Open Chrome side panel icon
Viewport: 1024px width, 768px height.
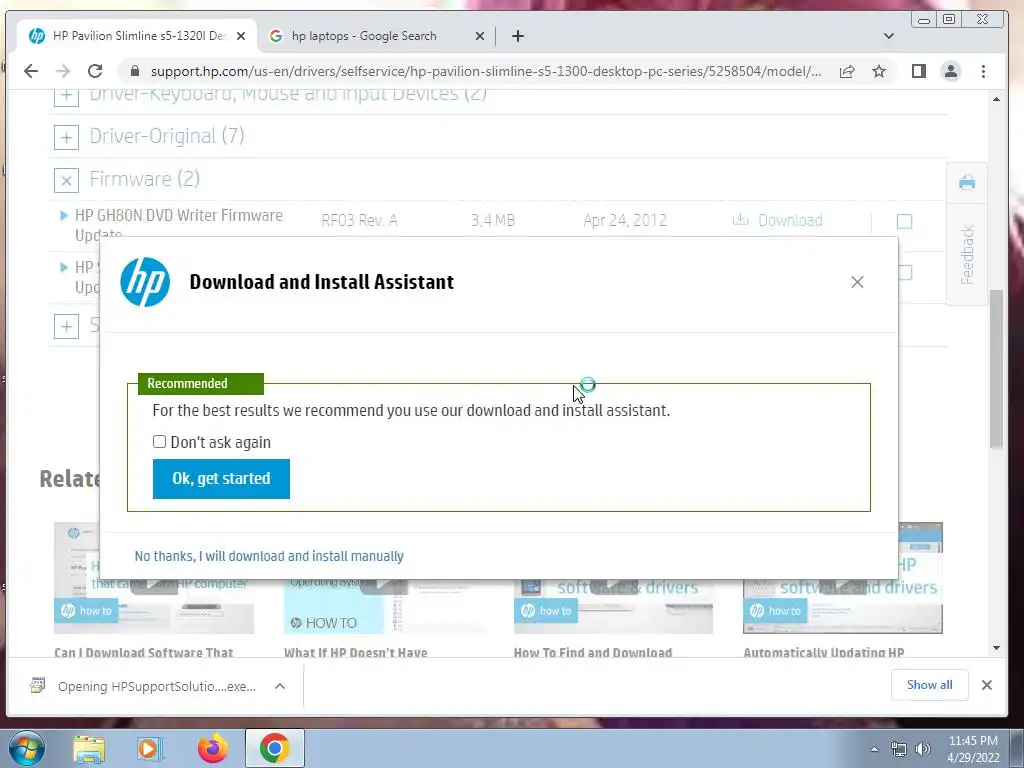point(919,71)
